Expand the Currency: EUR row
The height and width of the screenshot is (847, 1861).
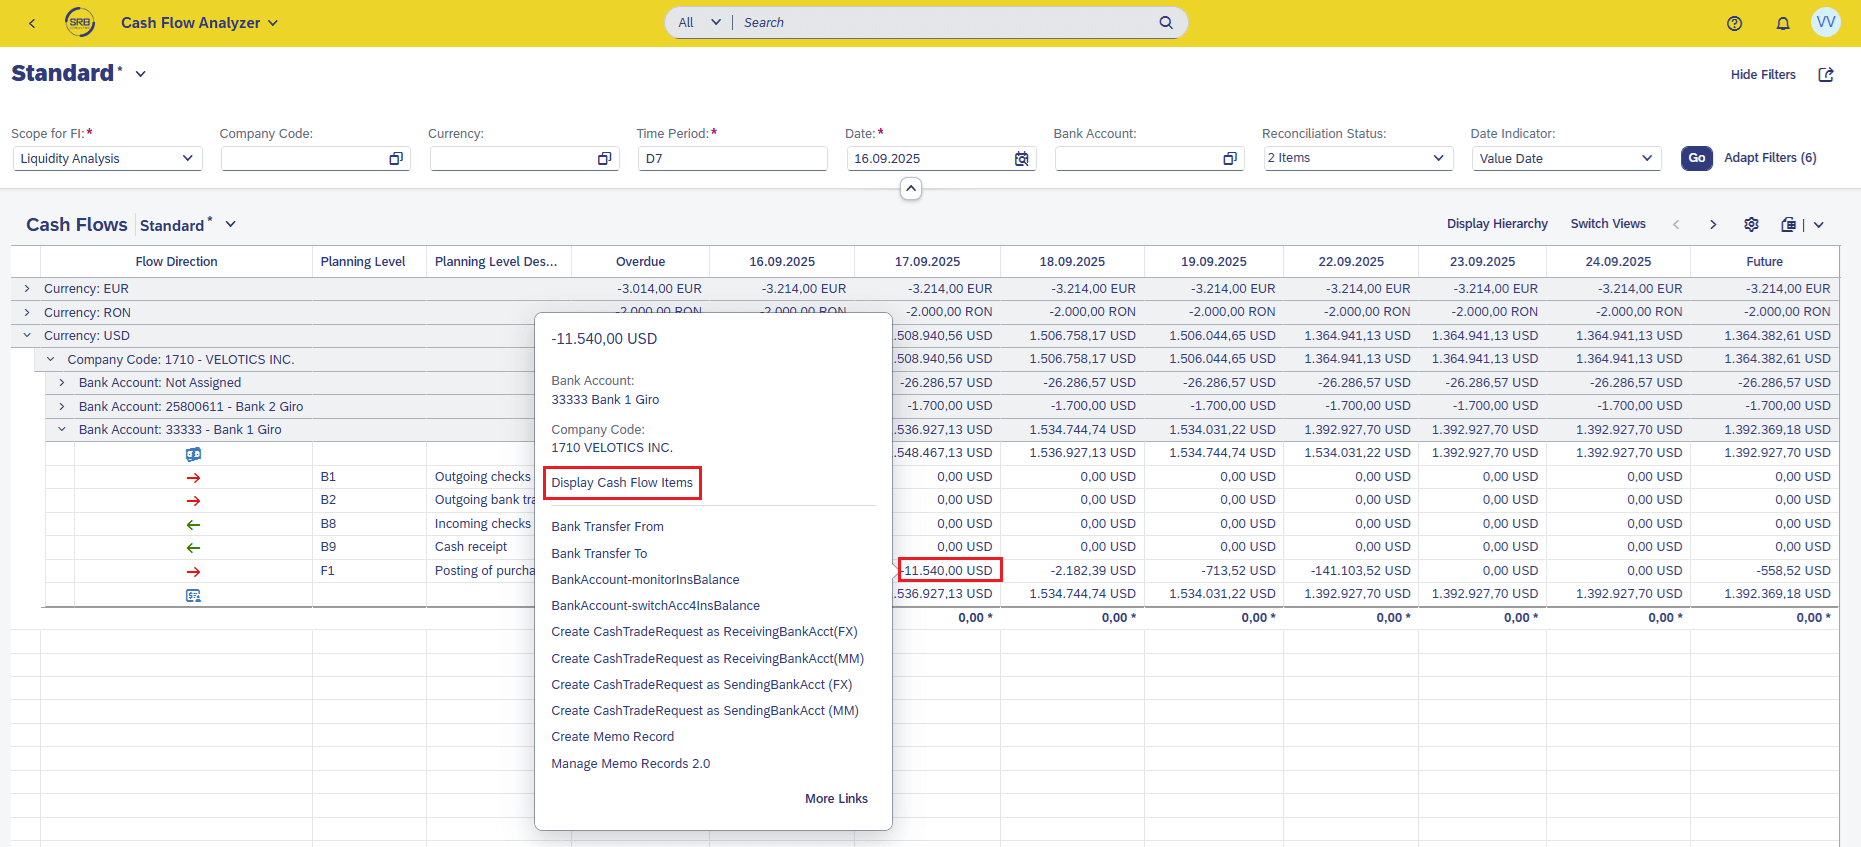(x=27, y=289)
